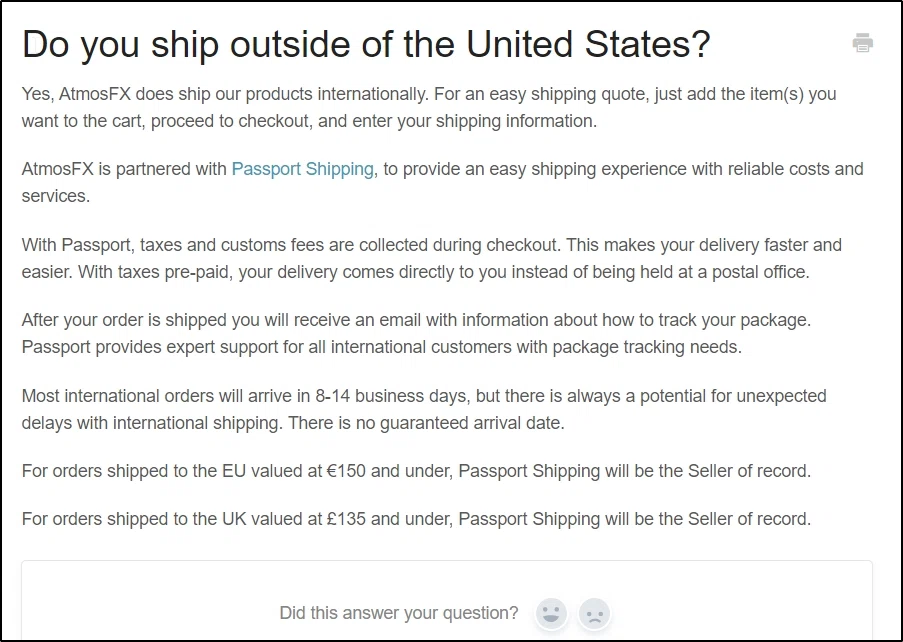Click the smiley rating on the left

549,614
